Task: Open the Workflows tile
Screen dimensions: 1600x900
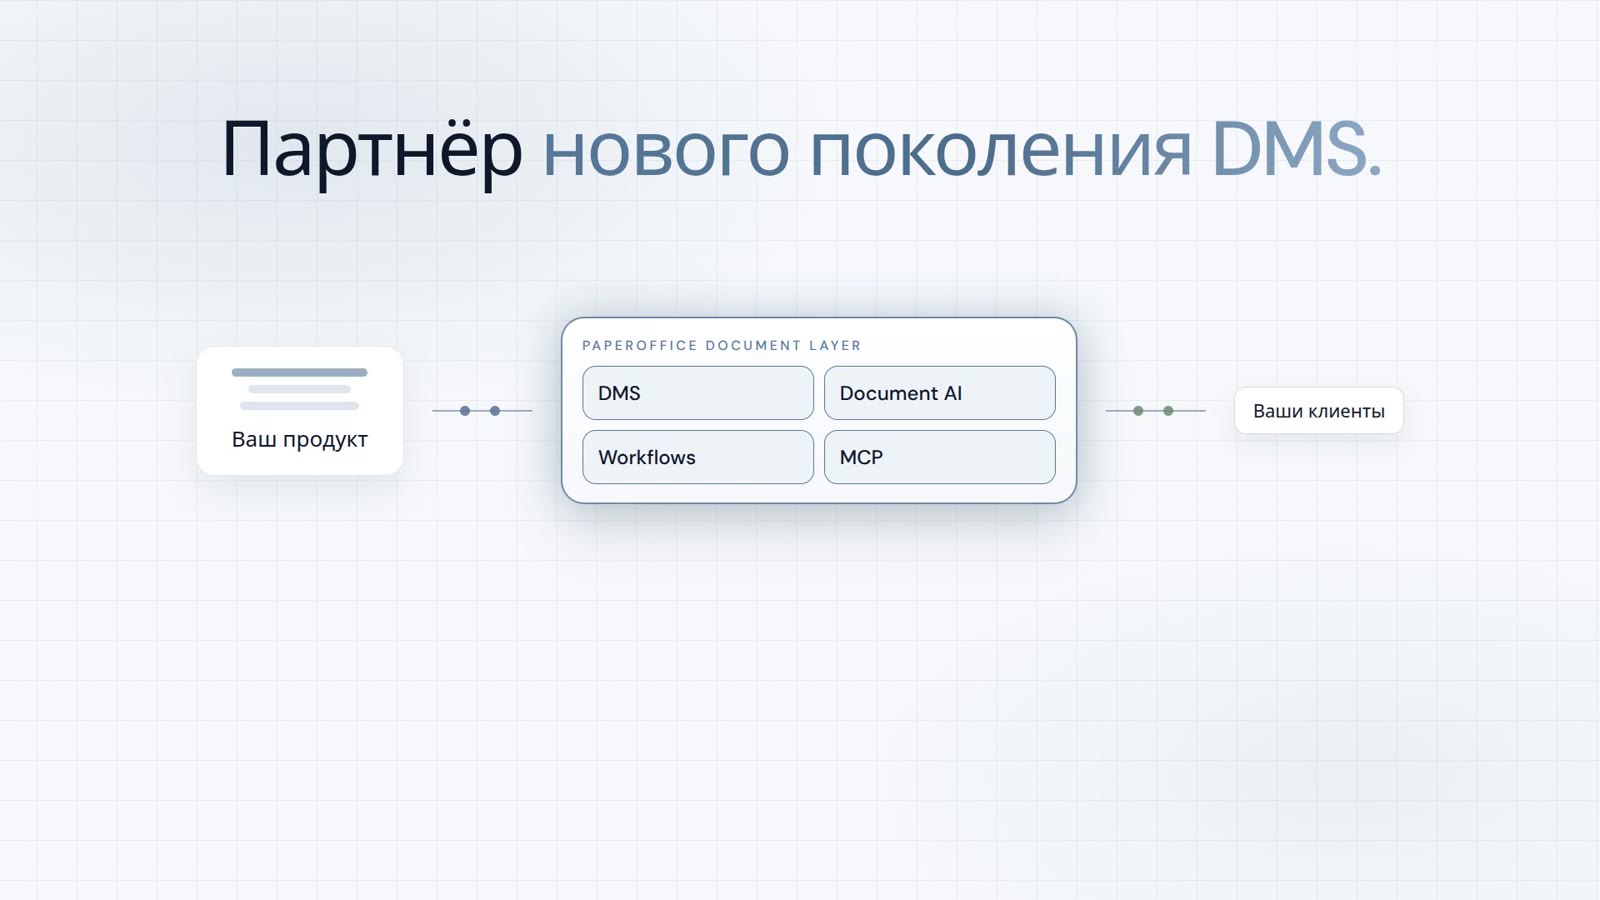Action: pos(698,457)
